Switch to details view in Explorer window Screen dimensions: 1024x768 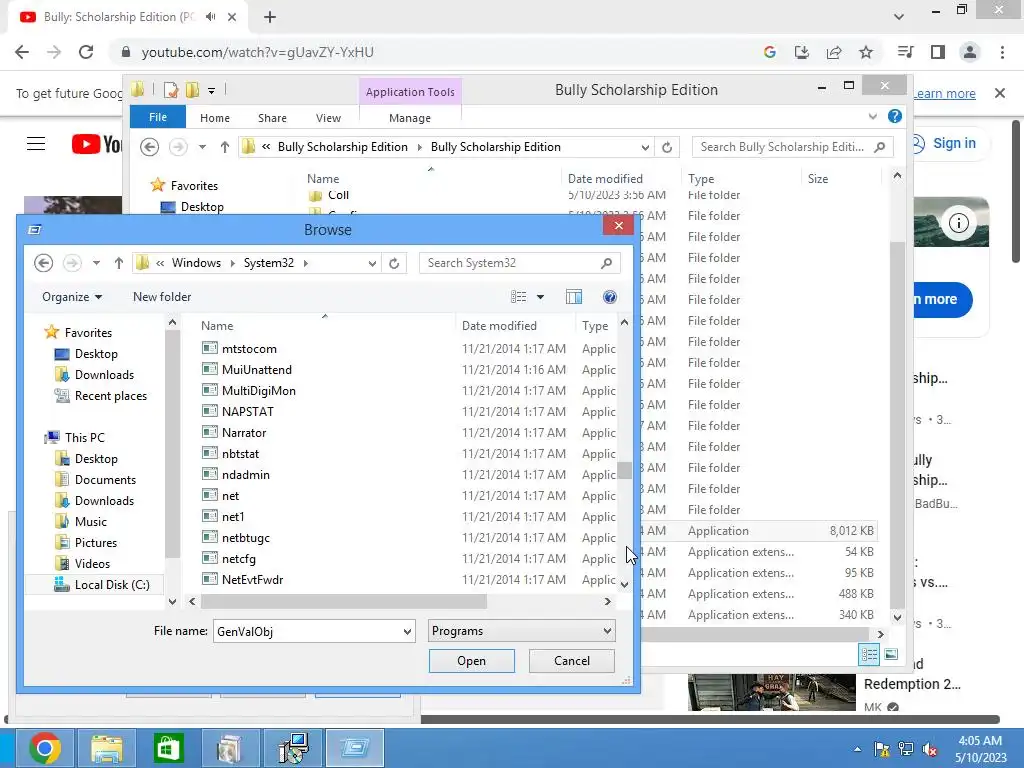point(869,654)
